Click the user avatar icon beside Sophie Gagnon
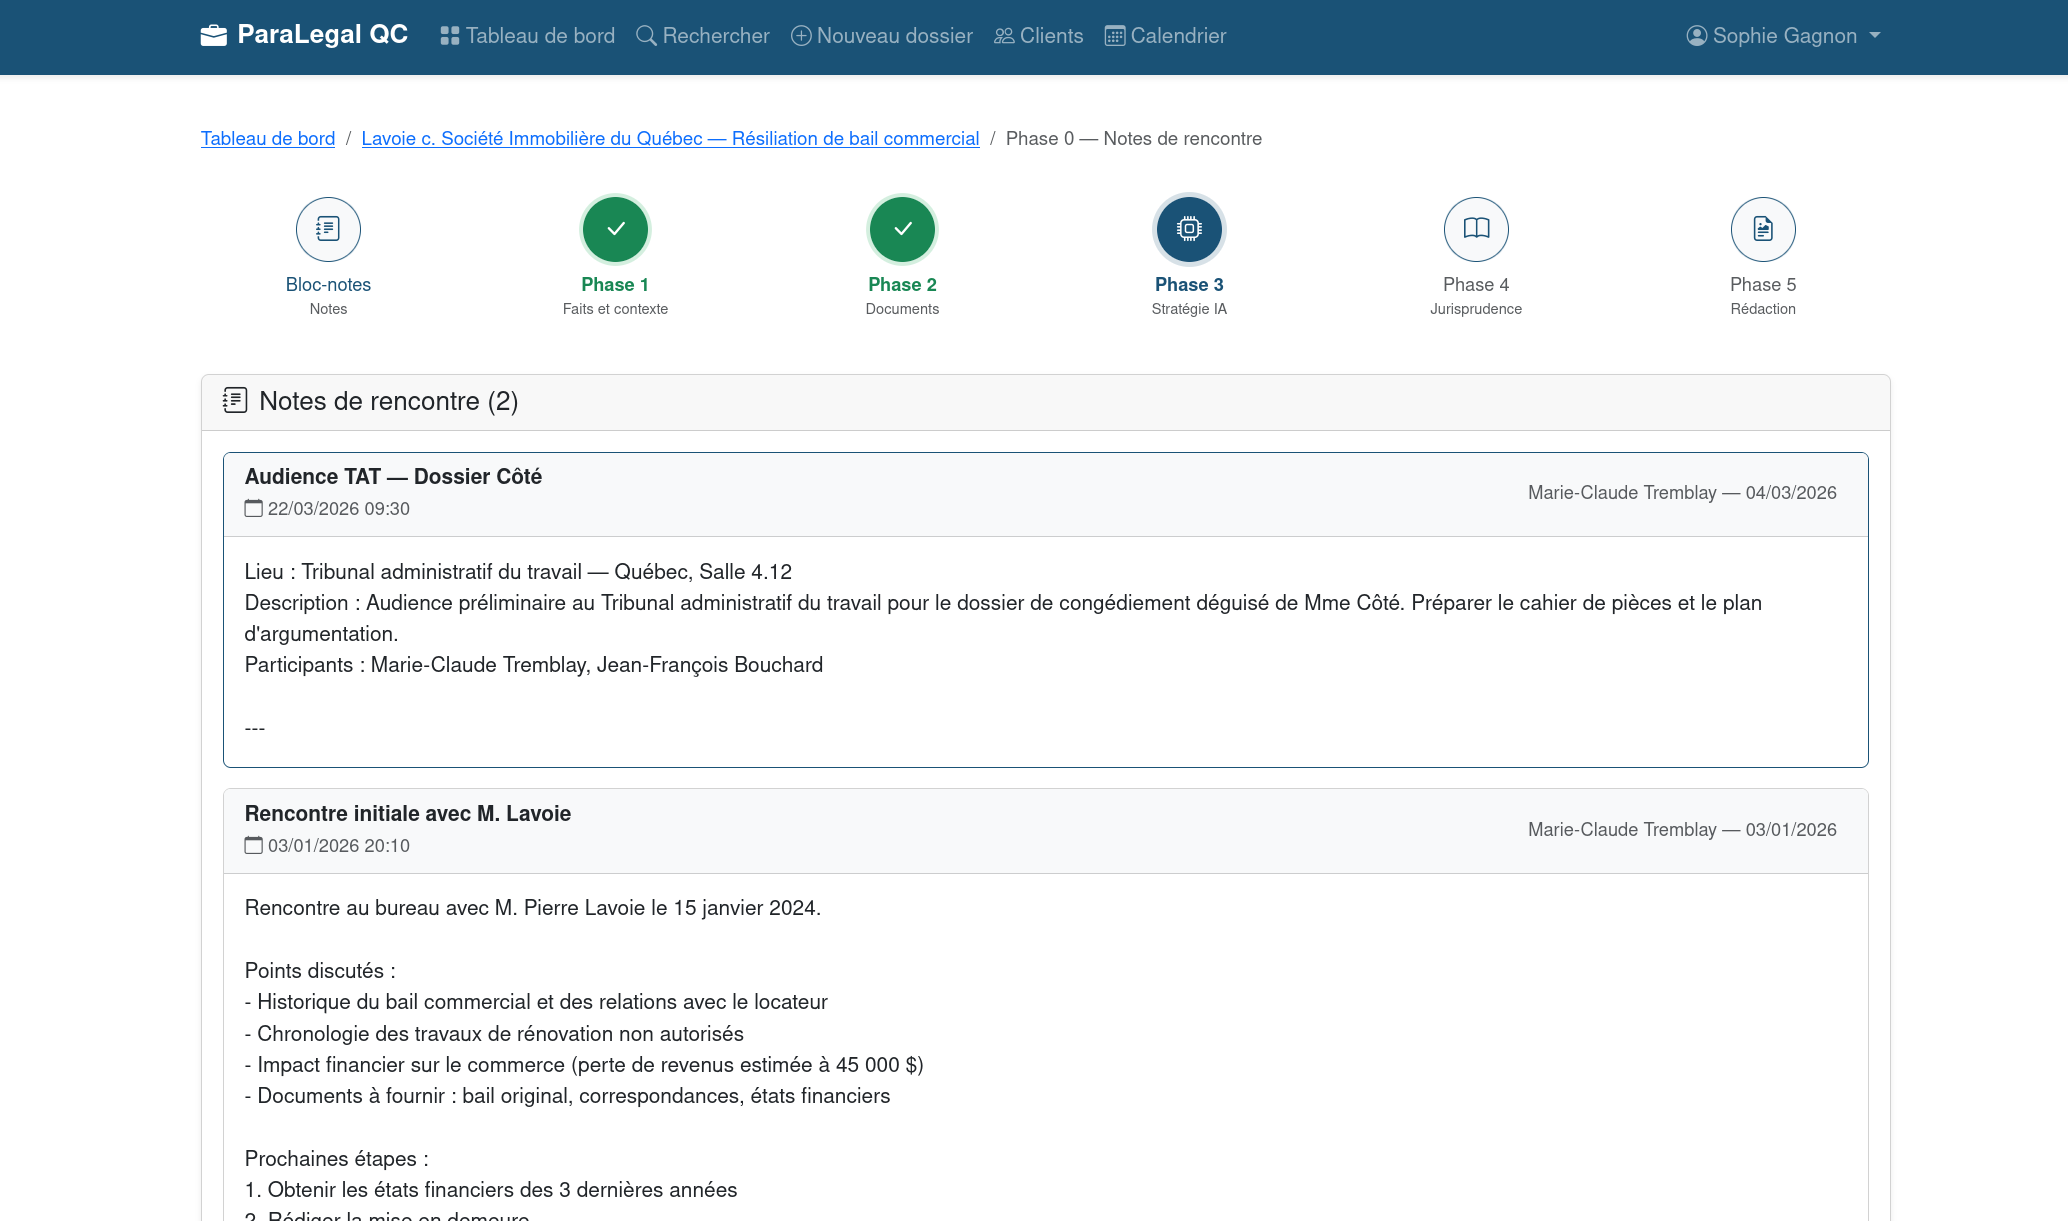 pyautogui.click(x=1696, y=36)
